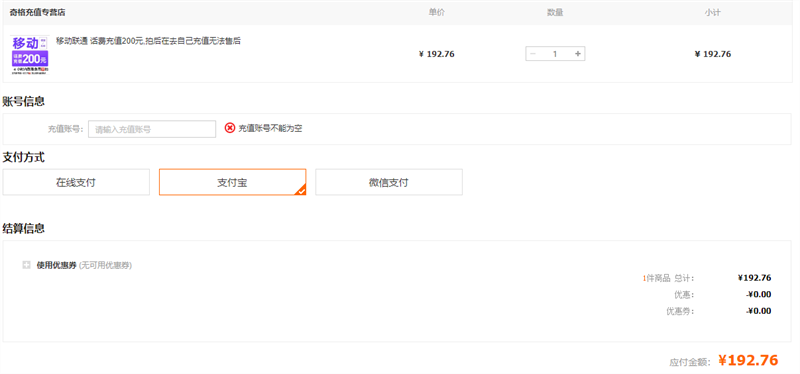Click the 结算信息 section heading
The width and height of the screenshot is (800, 374).
(x=23, y=228)
